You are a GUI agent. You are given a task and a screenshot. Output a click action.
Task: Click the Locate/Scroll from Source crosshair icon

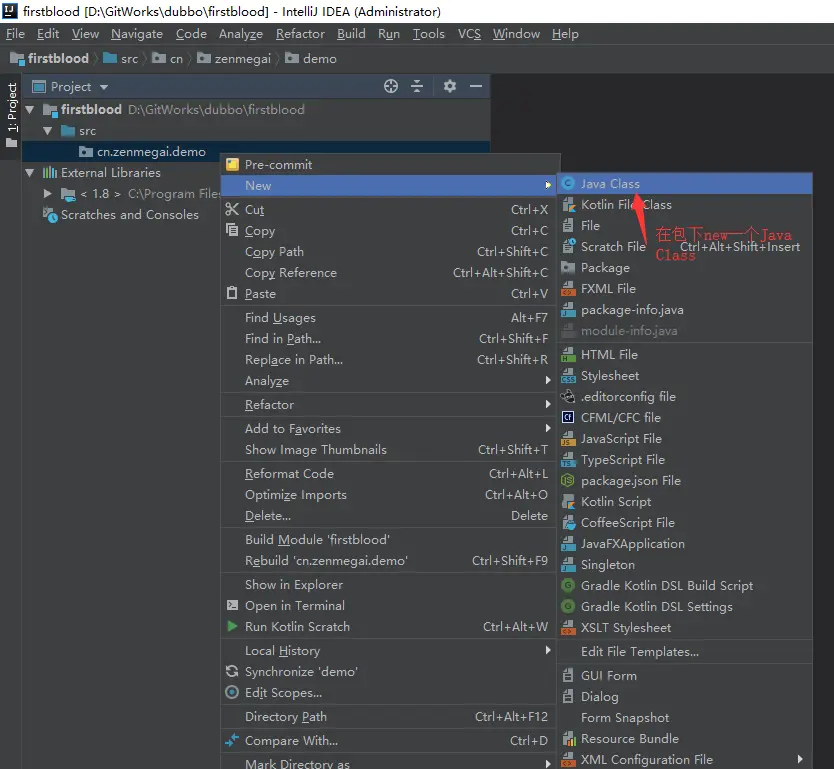click(x=391, y=86)
